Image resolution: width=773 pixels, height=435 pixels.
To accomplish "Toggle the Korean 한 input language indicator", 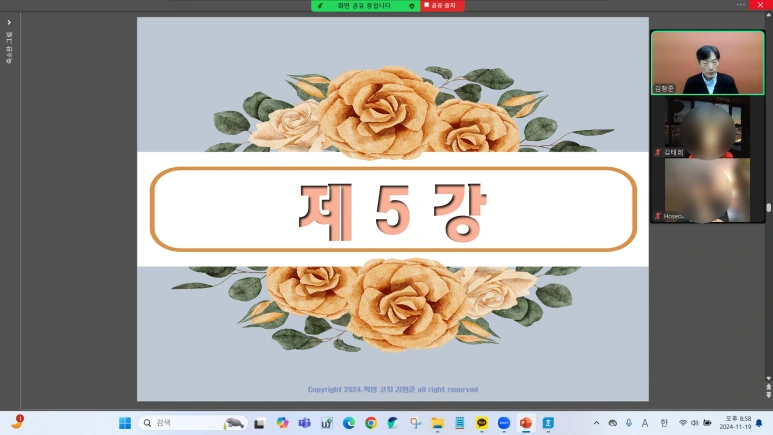I will tap(664, 423).
